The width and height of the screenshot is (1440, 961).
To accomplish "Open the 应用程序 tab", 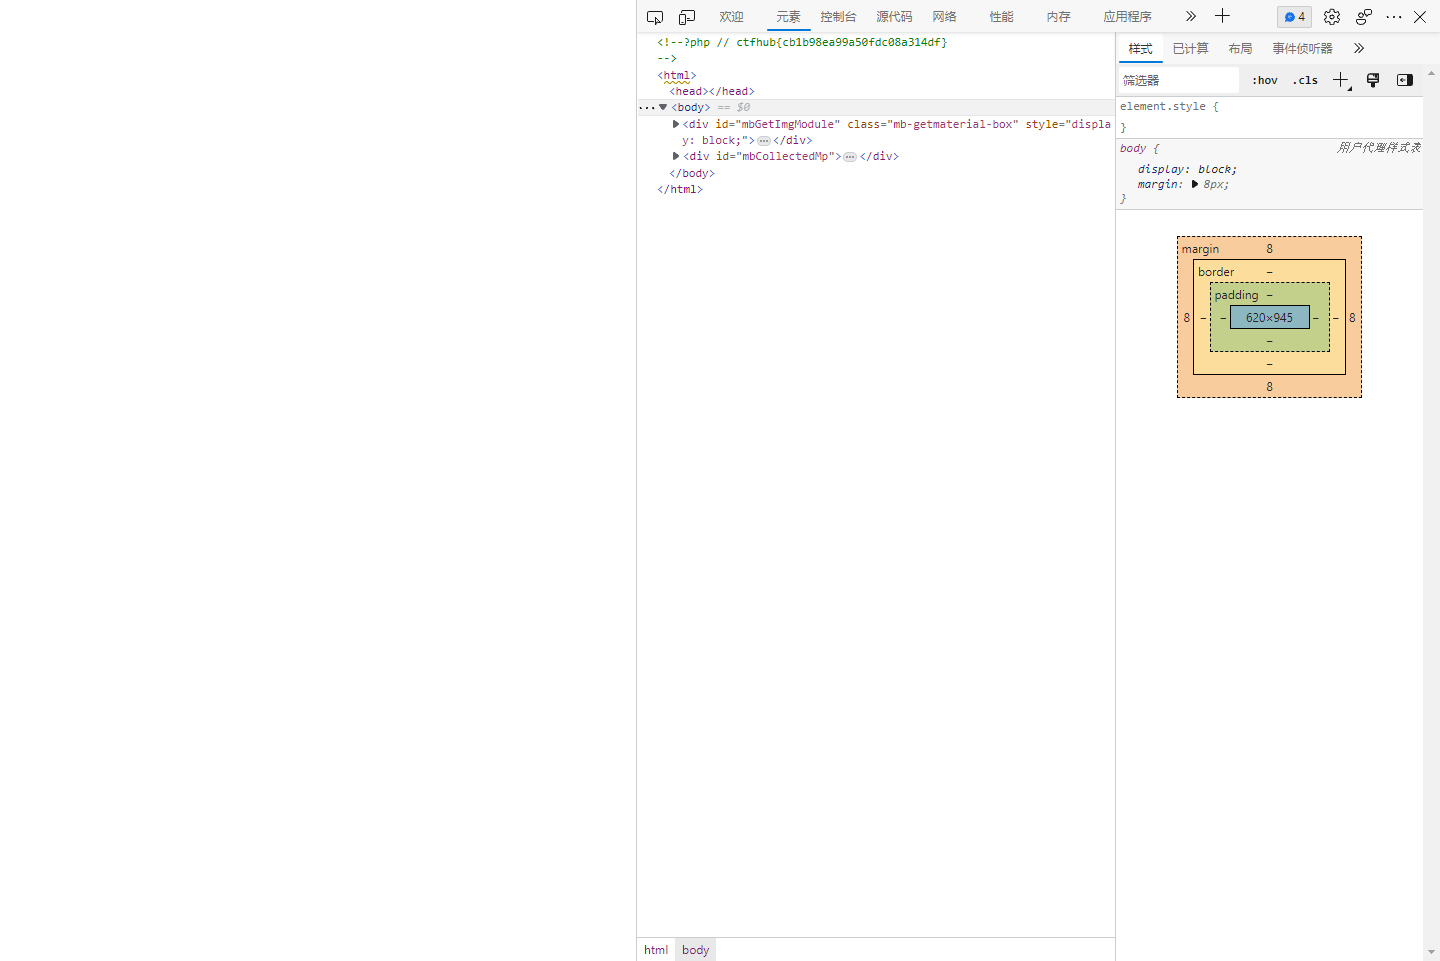I will [1127, 17].
